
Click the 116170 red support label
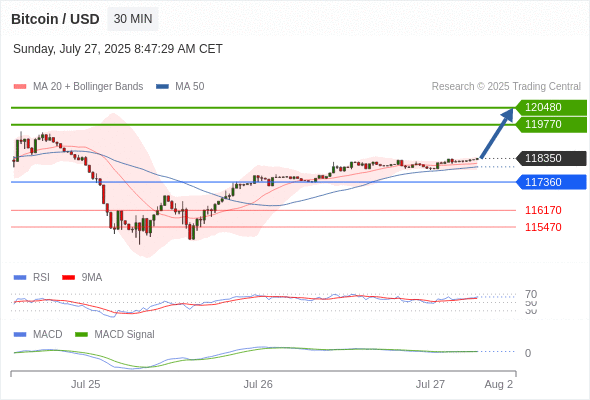click(543, 210)
